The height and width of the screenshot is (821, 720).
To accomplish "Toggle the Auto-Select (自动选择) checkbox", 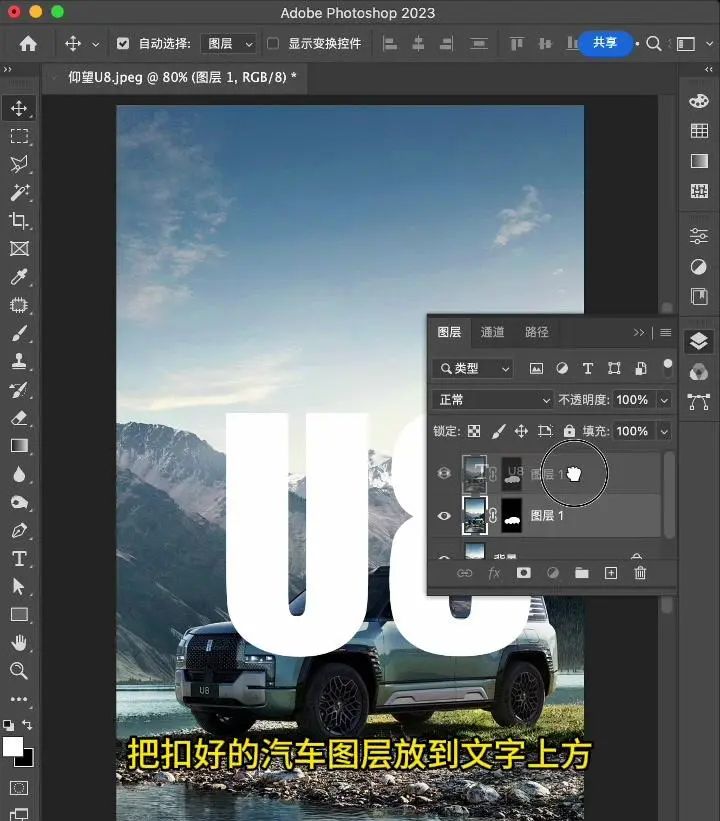I will pos(123,43).
